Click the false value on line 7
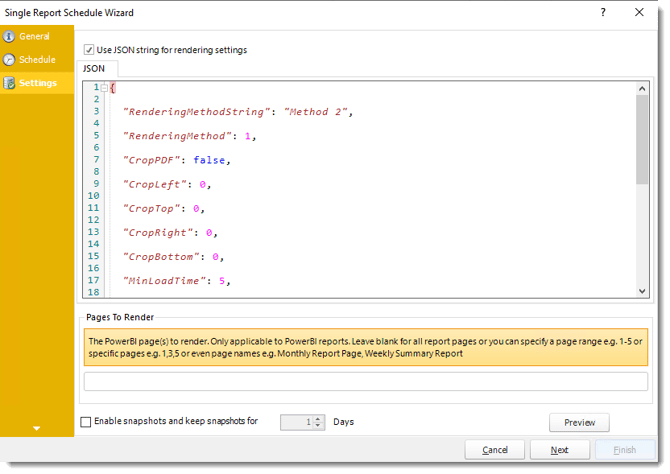This screenshot has width=670, height=474. (209, 160)
